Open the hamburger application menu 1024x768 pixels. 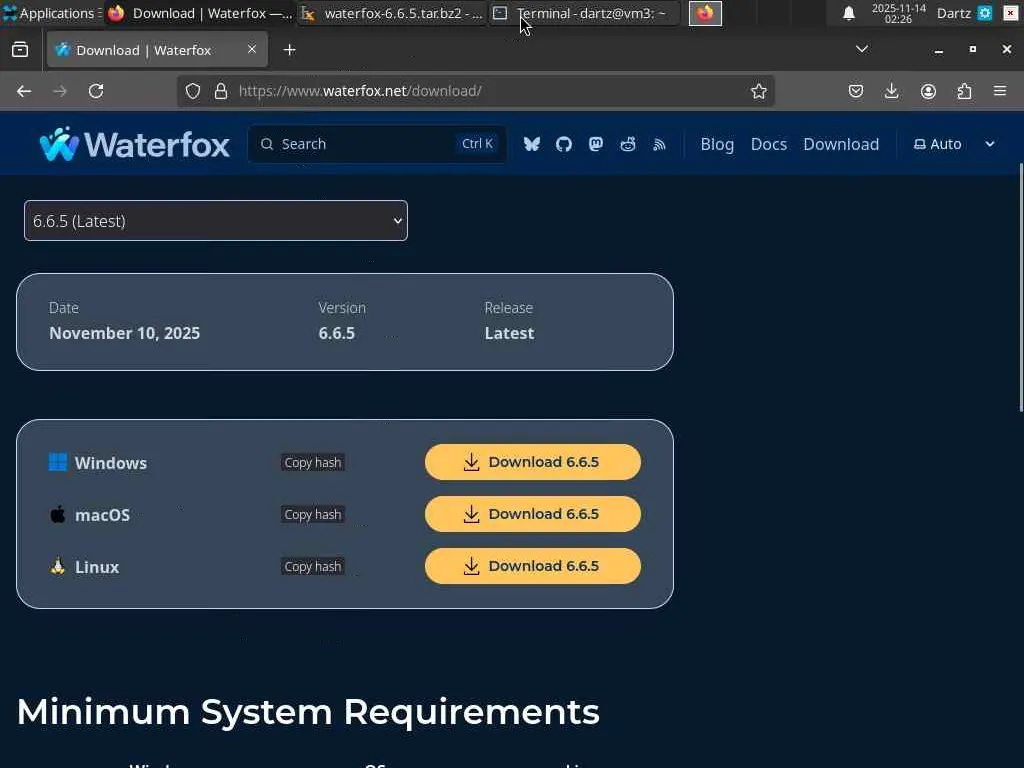1000,91
